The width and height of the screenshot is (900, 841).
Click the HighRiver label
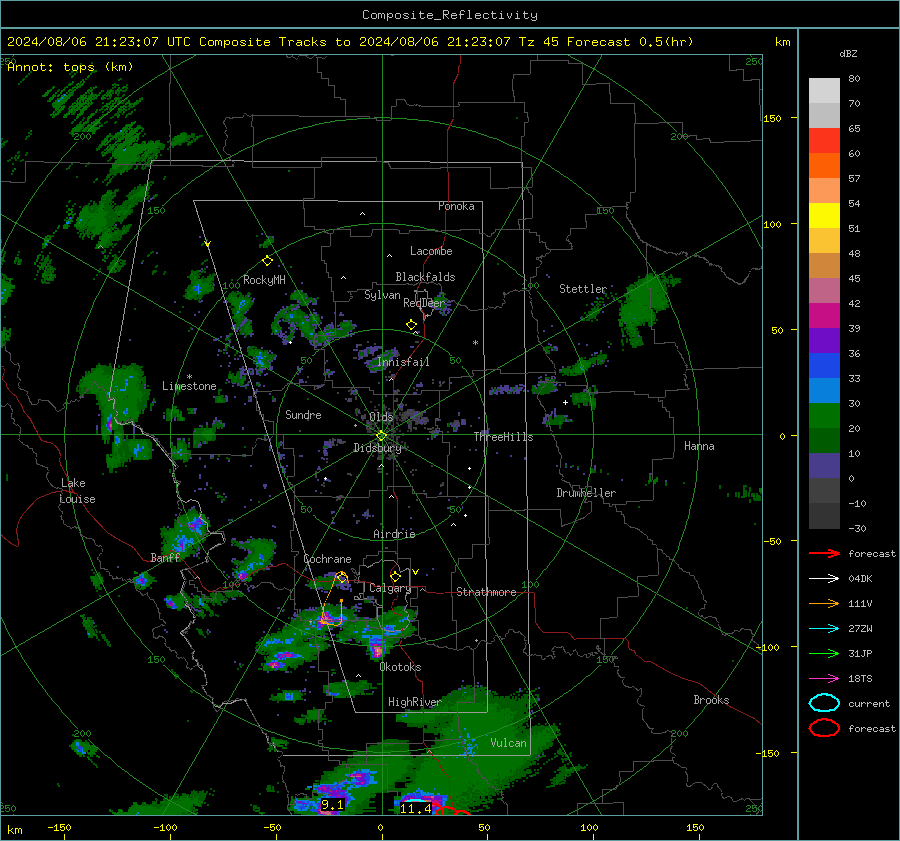(414, 702)
